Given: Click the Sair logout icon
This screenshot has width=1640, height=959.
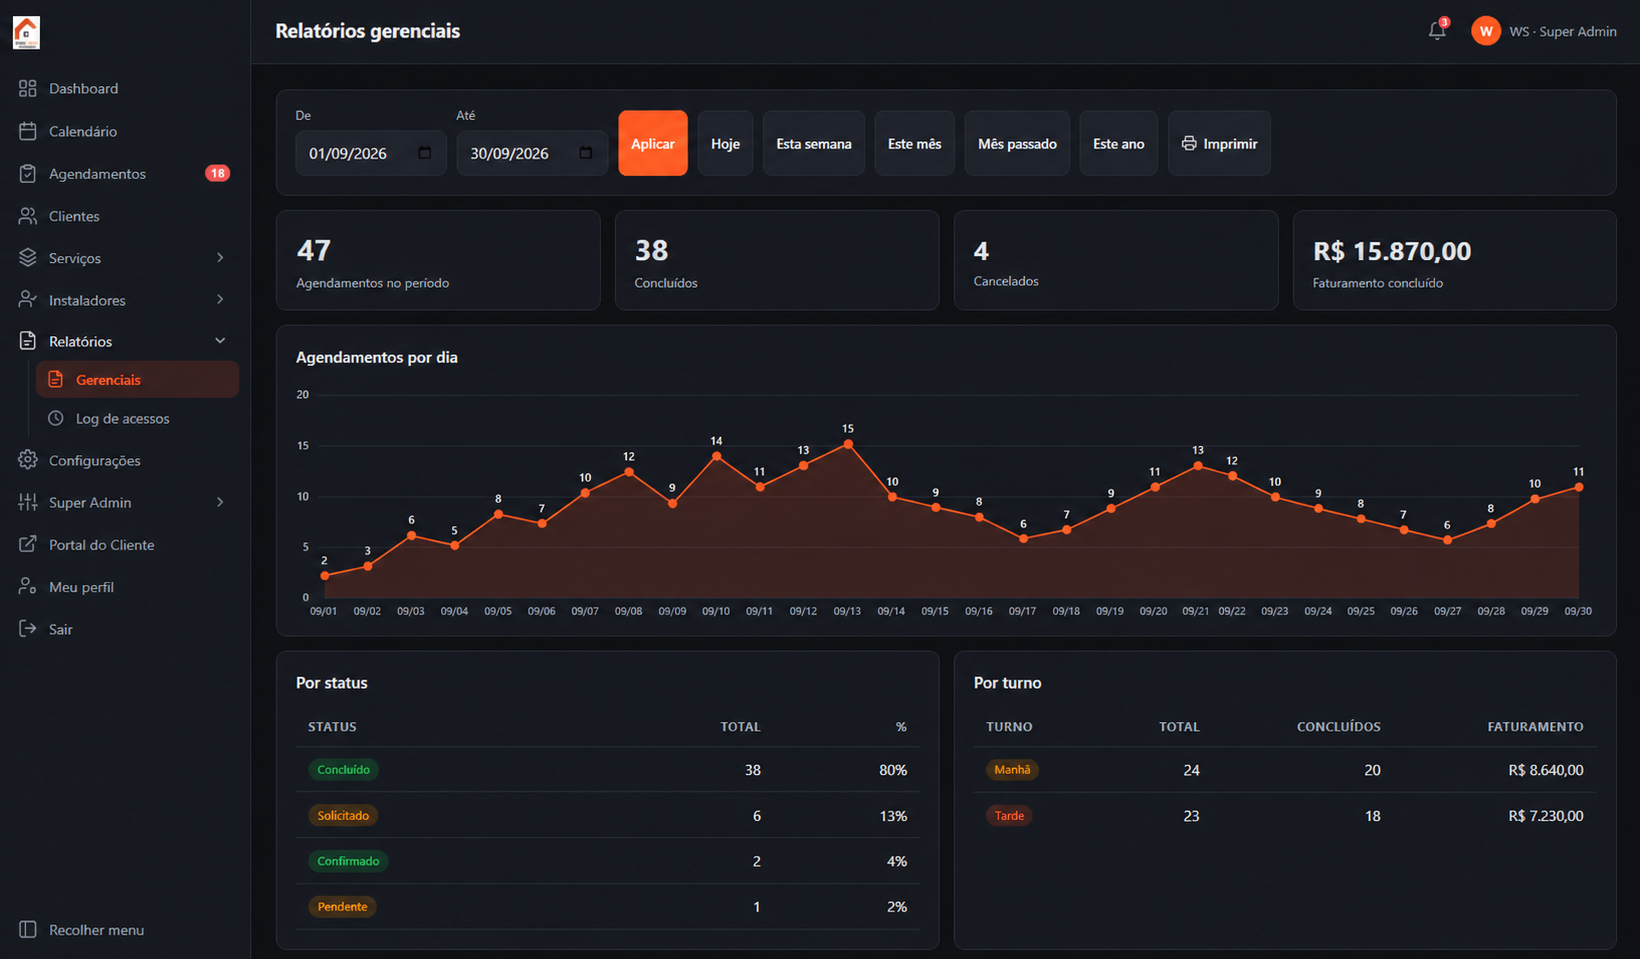Looking at the screenshot, I should click(28, 629).
